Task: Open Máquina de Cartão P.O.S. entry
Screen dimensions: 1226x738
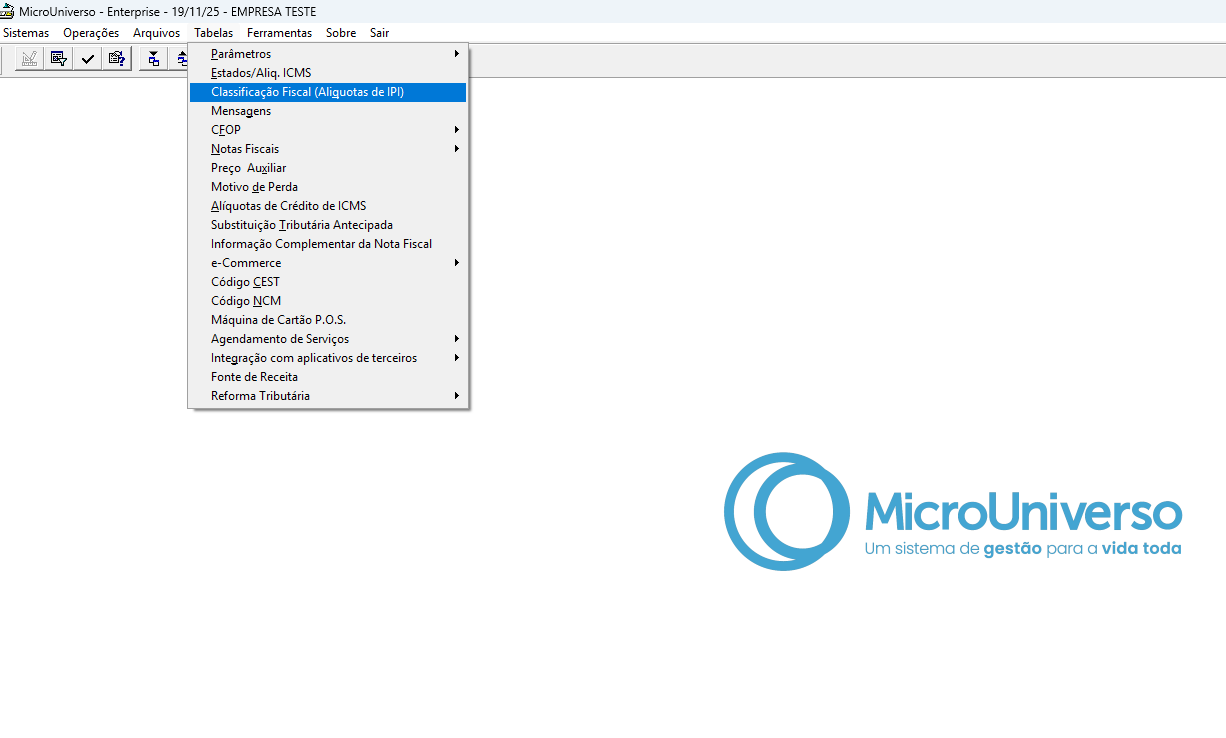Action: point(278,320)
